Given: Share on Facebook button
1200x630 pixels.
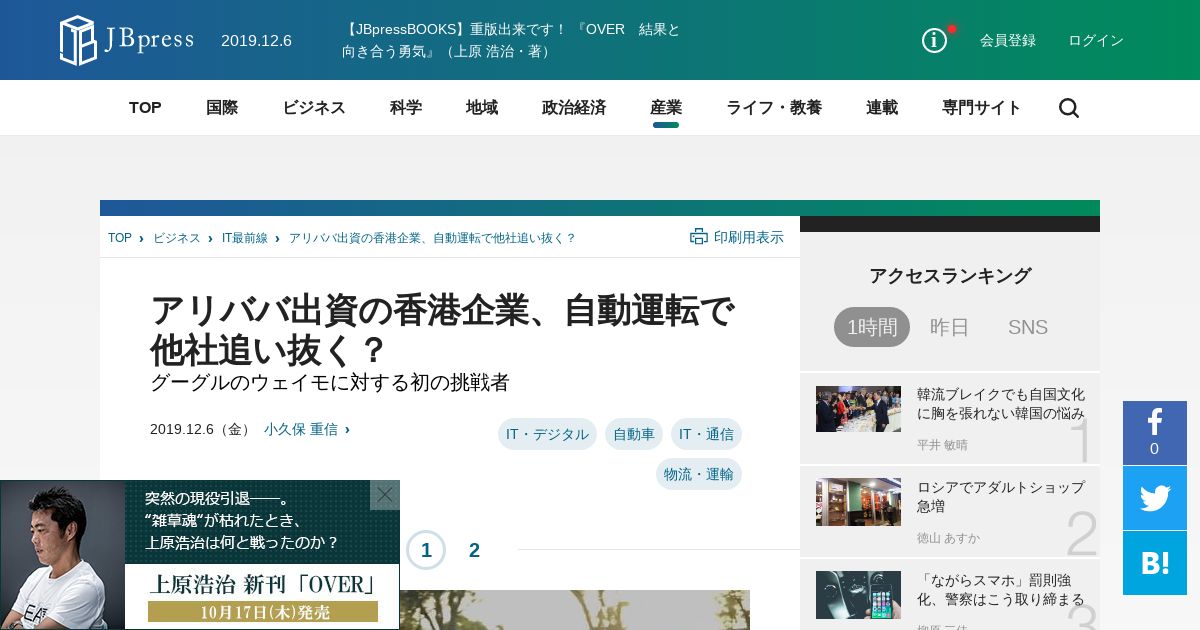Looking at the screenshot, I should (x=1155, y=432).
